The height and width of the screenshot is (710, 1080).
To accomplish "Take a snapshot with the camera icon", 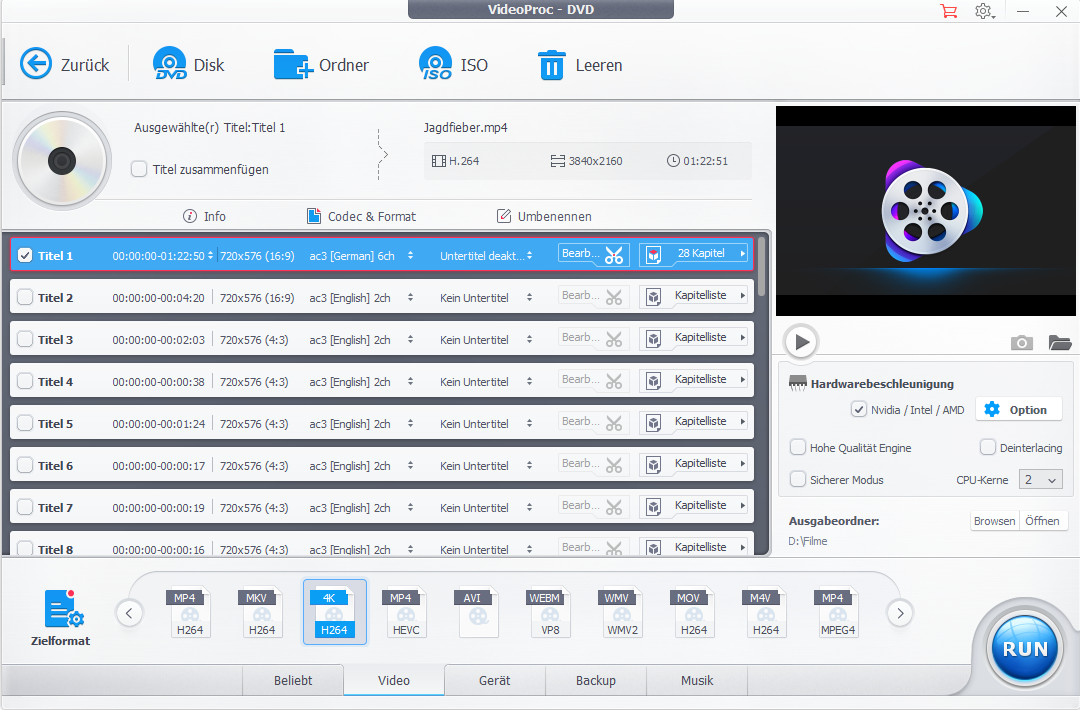I will (x=1021, y=342).
